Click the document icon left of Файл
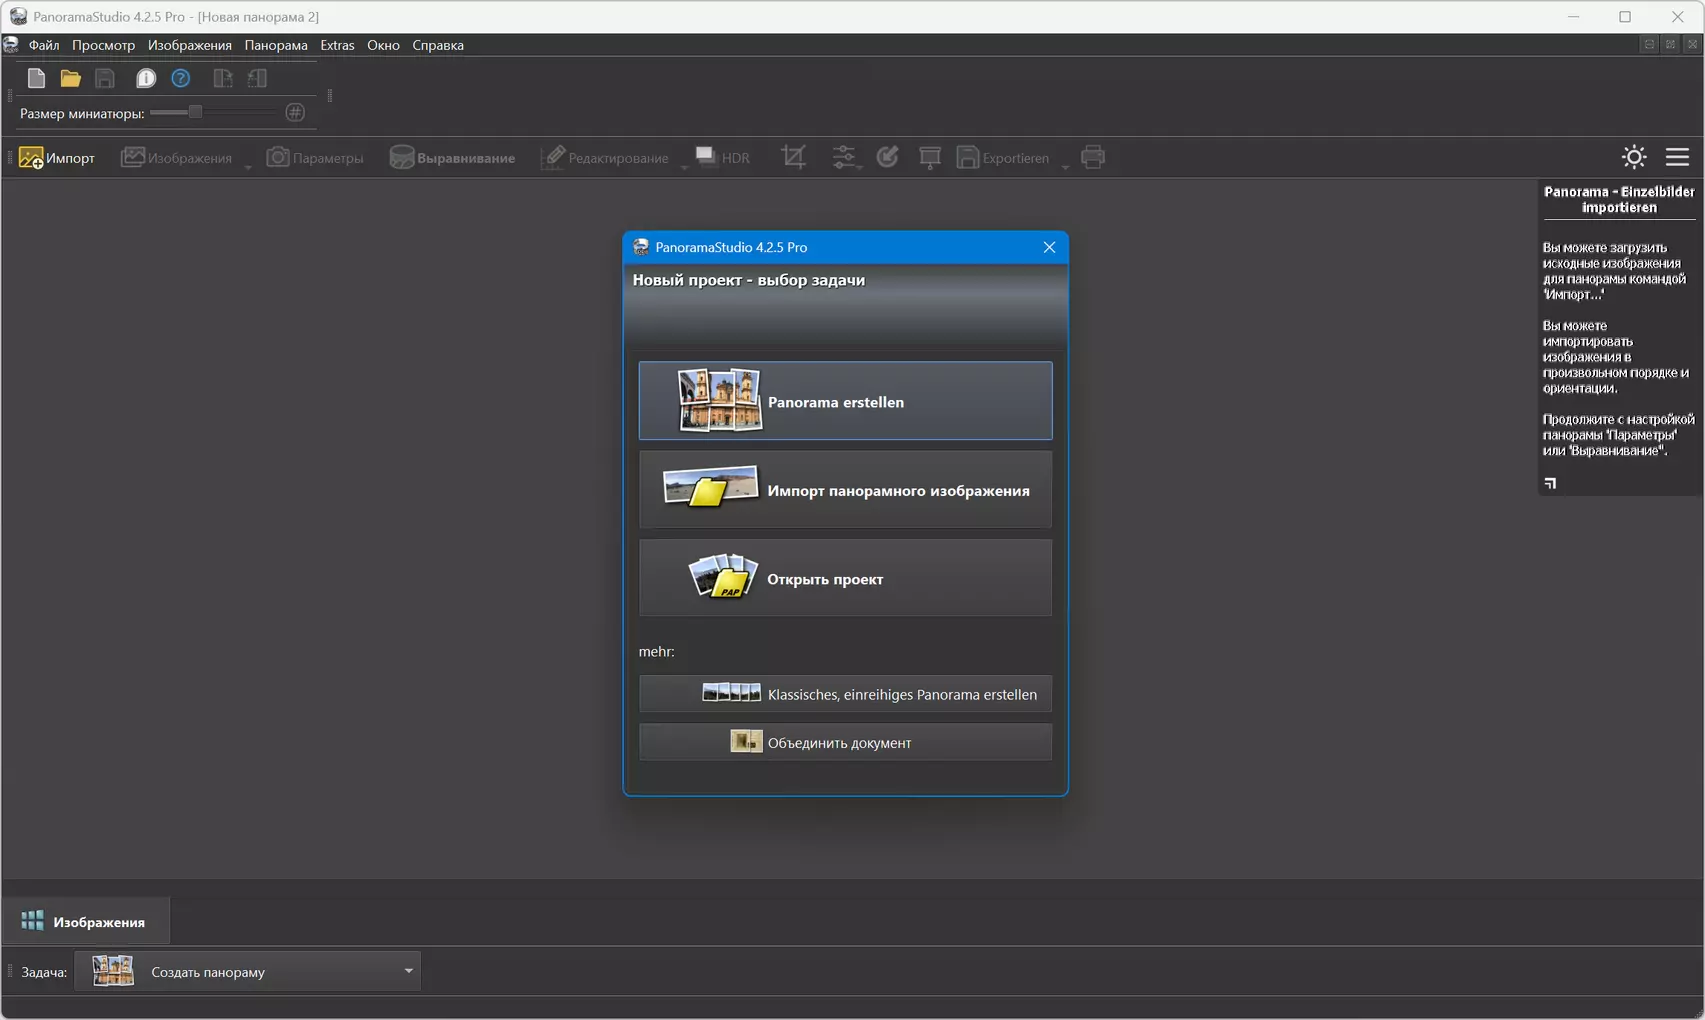 (x=11, y=44)
